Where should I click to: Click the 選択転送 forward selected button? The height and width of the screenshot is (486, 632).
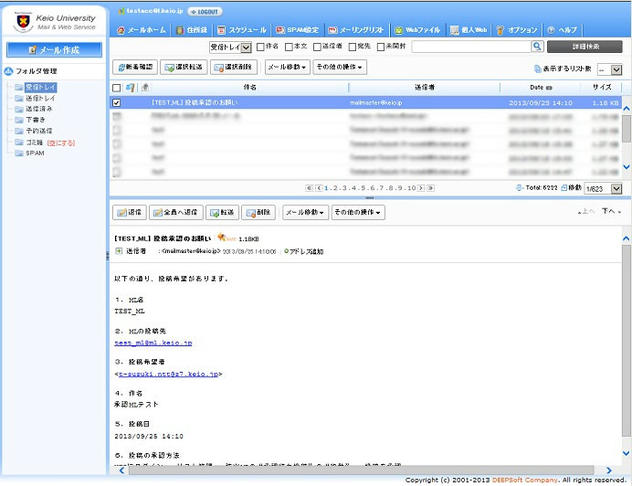pyautogui.click(x=183, y=68)
